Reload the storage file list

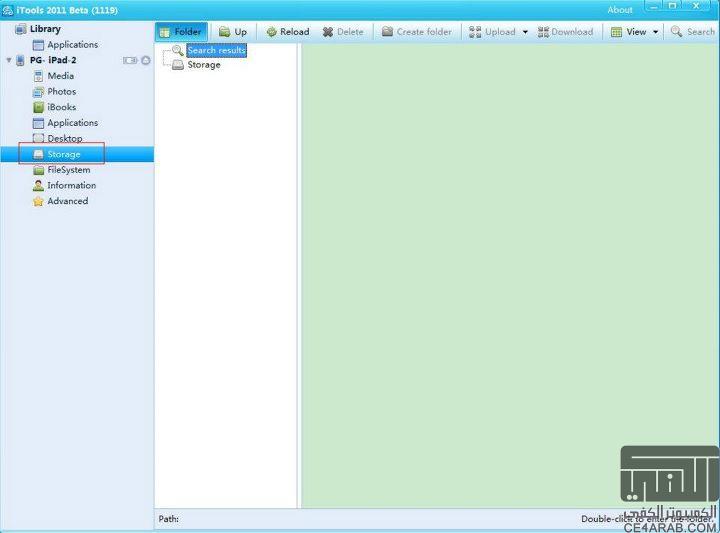[x=288, y=32]
